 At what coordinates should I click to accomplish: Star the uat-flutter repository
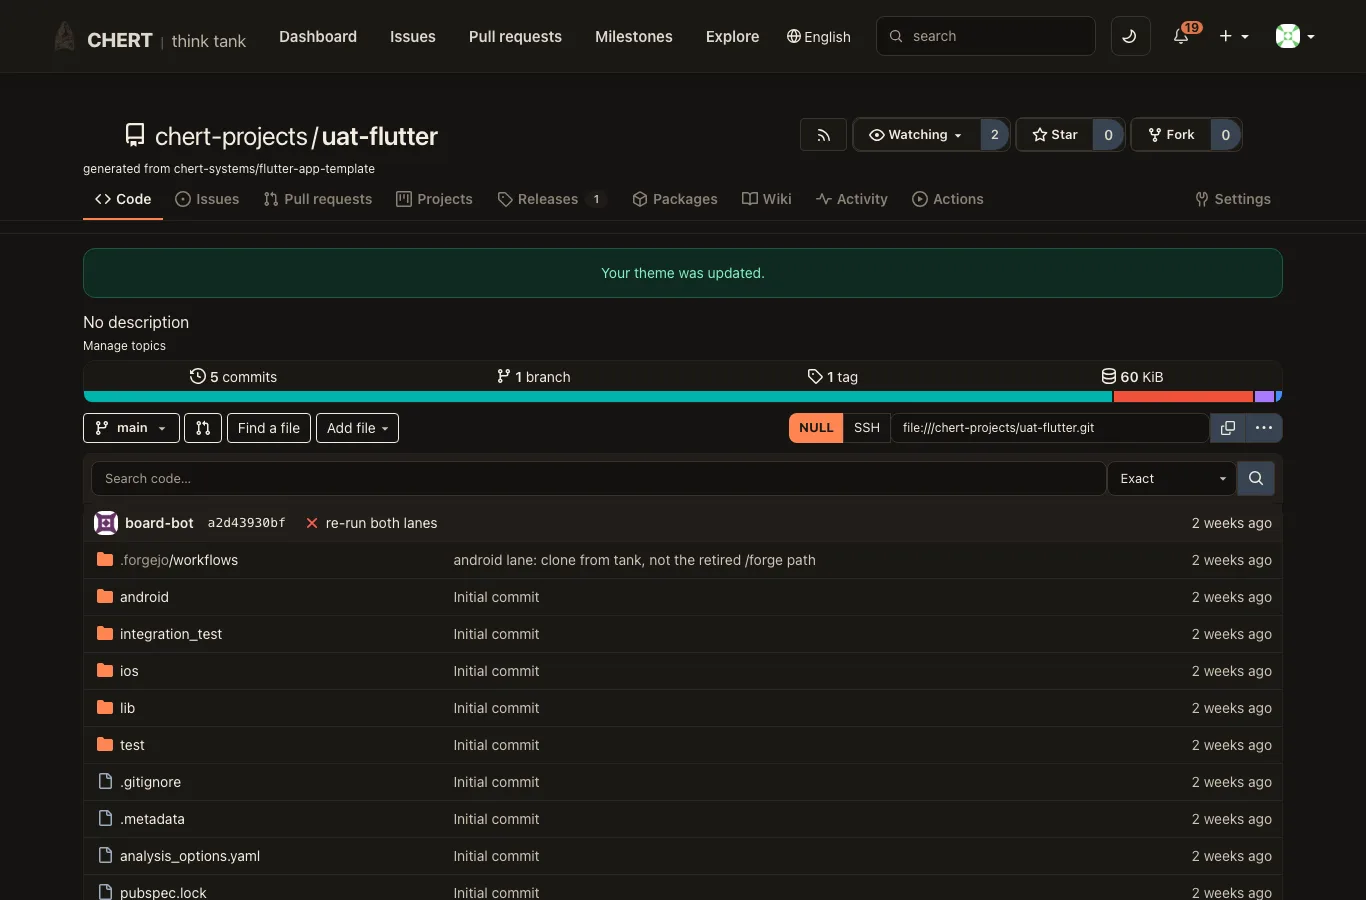pos(1055,135)
